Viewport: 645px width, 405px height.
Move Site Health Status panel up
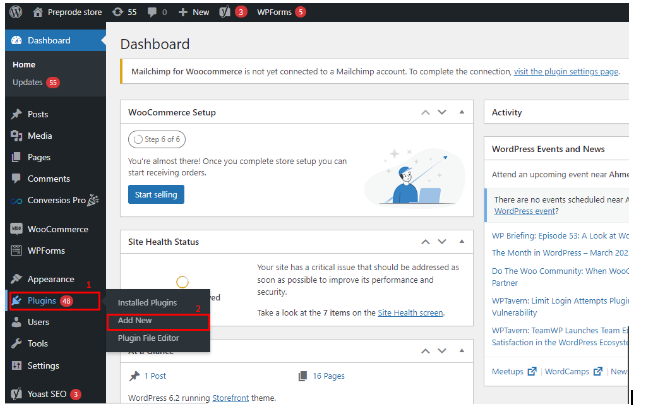425,242
